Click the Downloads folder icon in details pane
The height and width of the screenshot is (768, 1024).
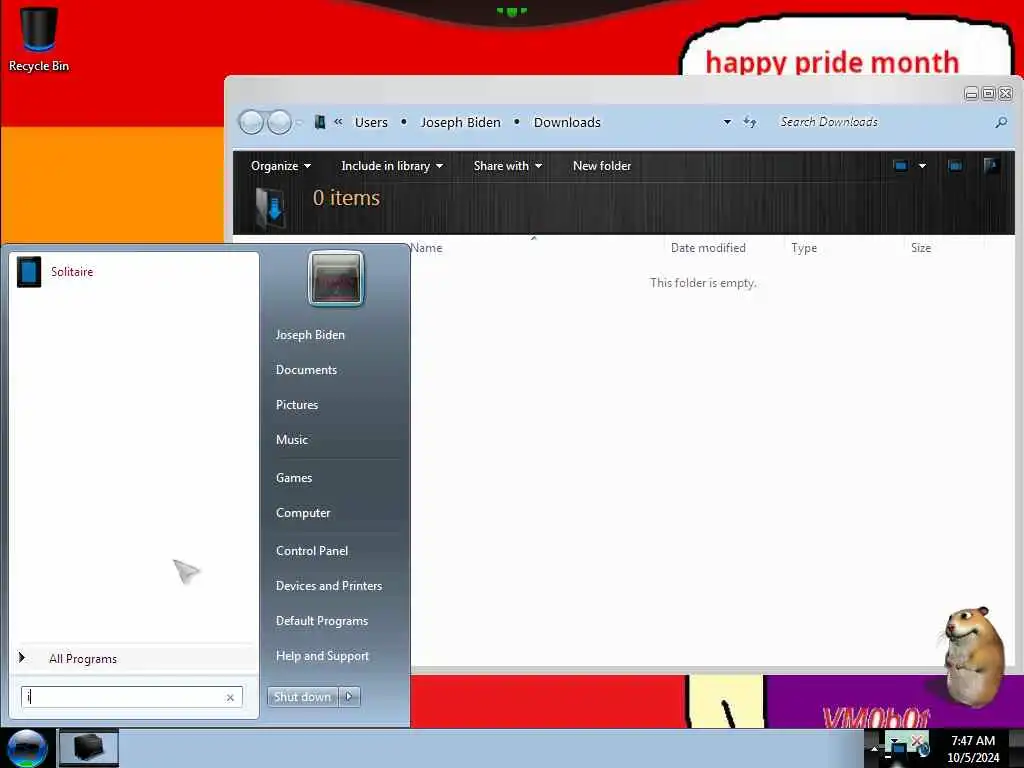pyautogui.click(x=270, y=208)
